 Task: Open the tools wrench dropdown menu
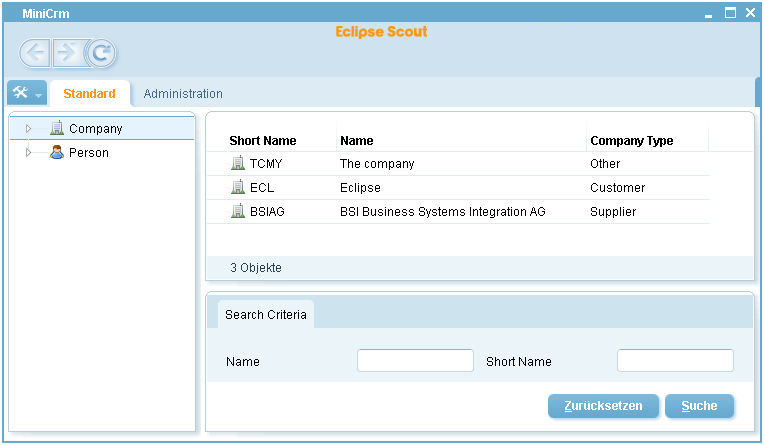point(27,93)
